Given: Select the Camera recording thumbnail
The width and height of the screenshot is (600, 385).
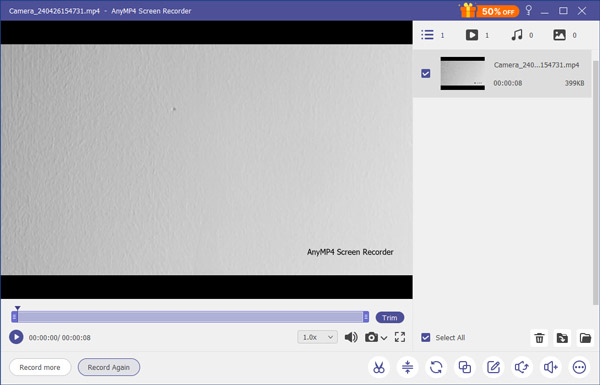Looking at the screenshot, I should 463,73.
